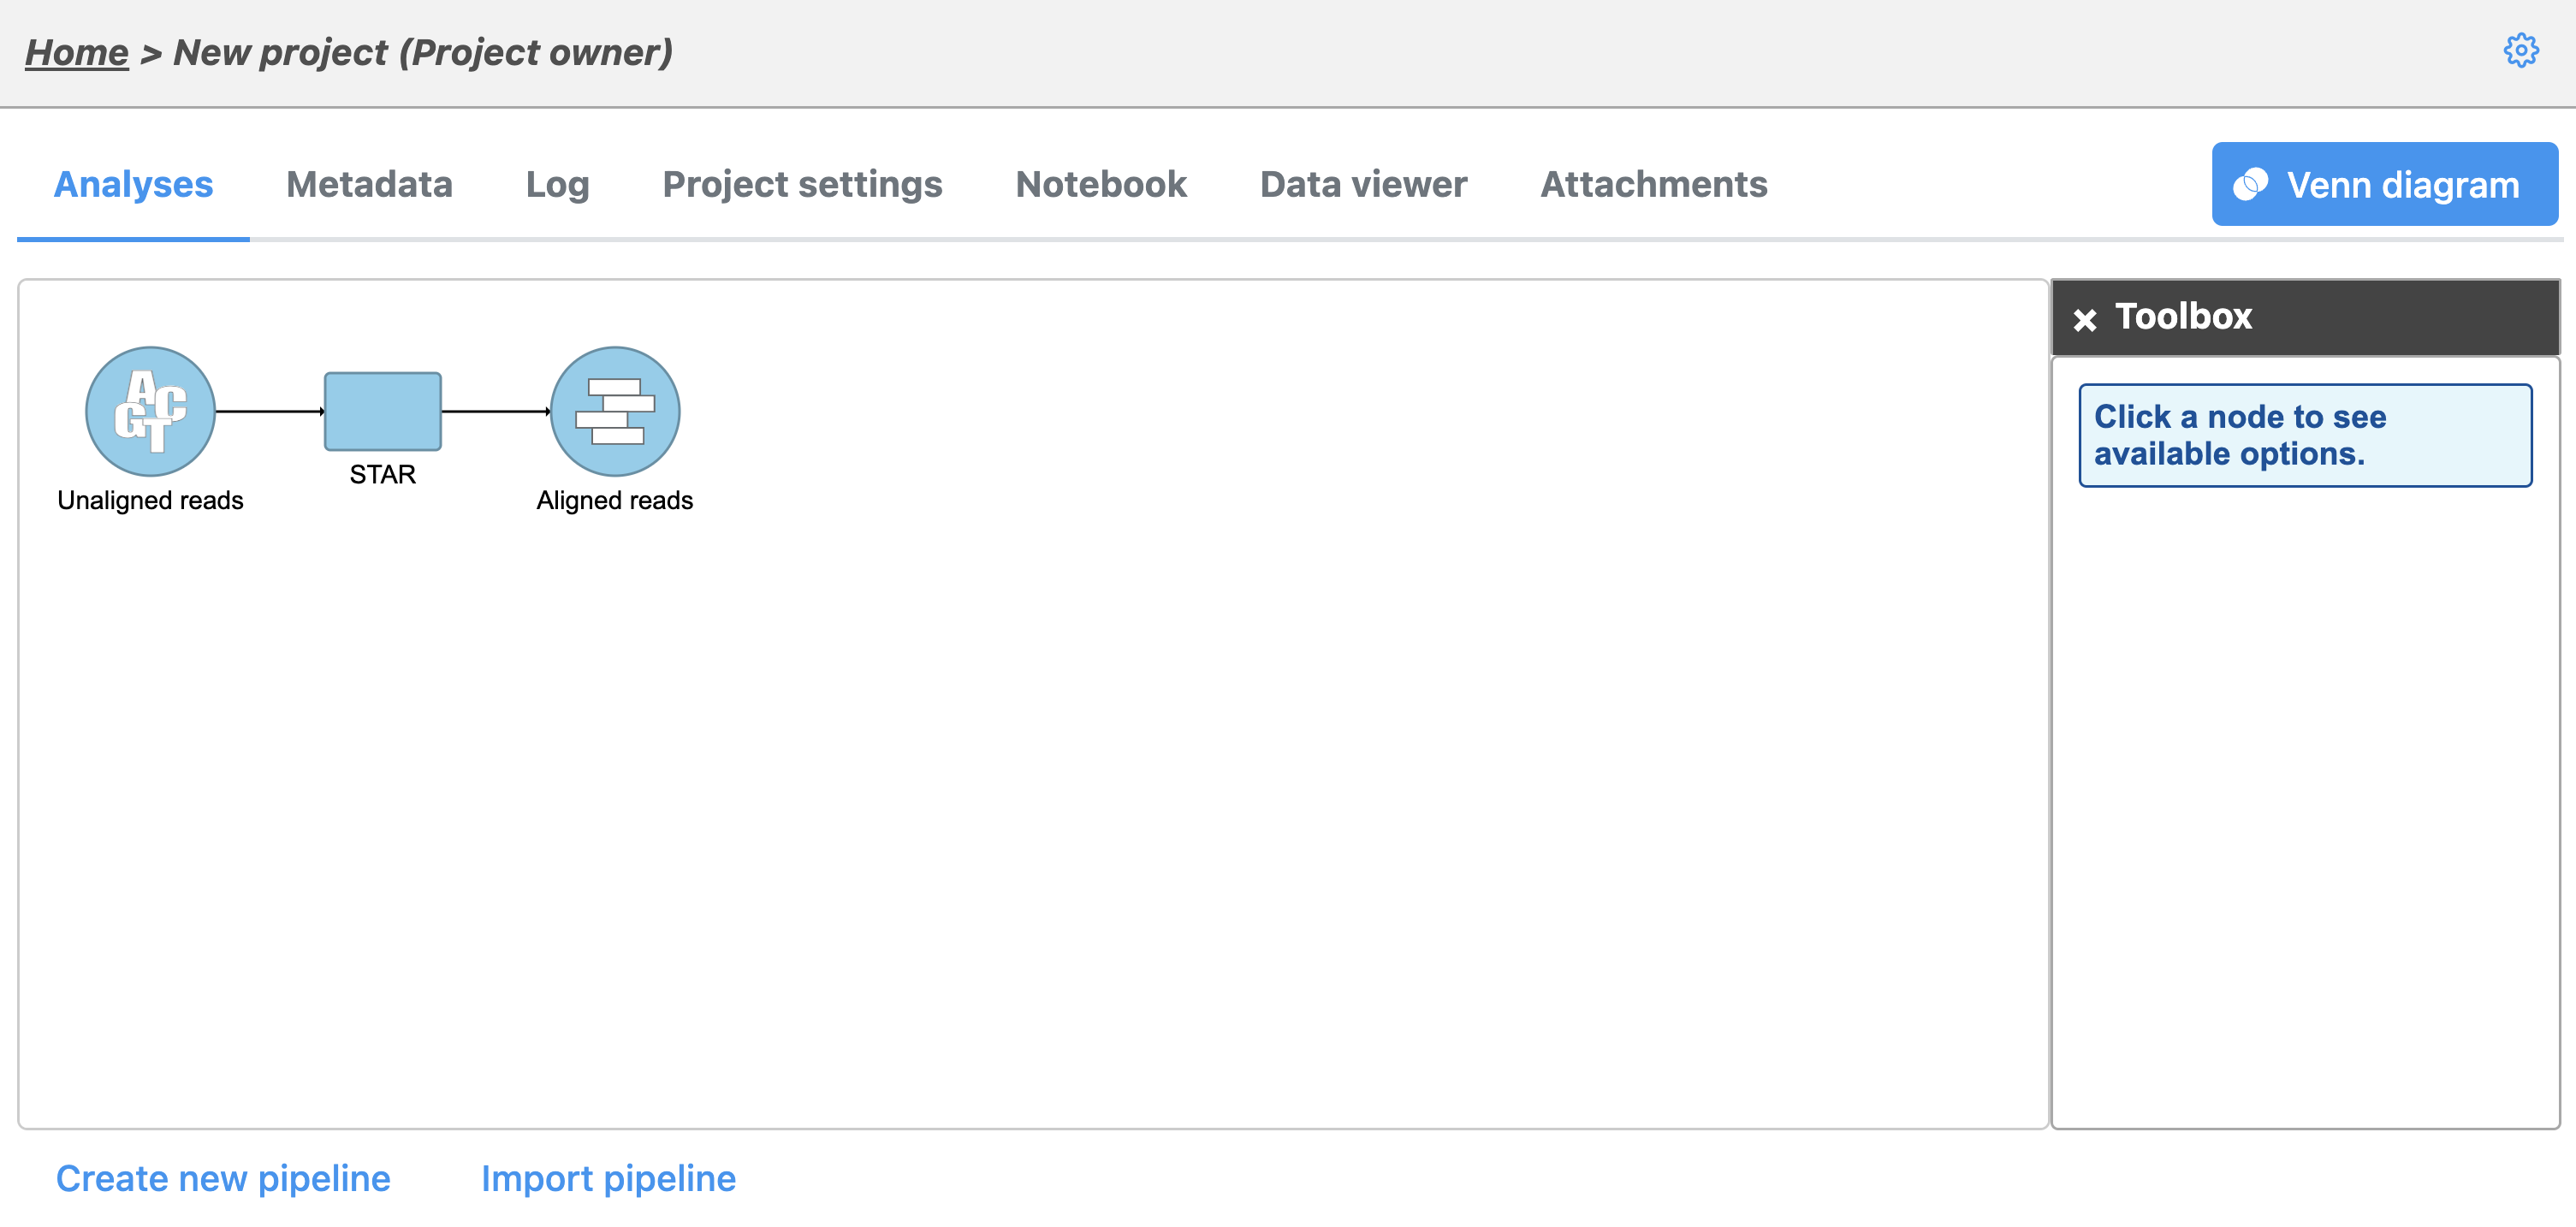2576x1227 pixels.
Task: Click the Venn diagram circles icon
Action: point(2250,184)
